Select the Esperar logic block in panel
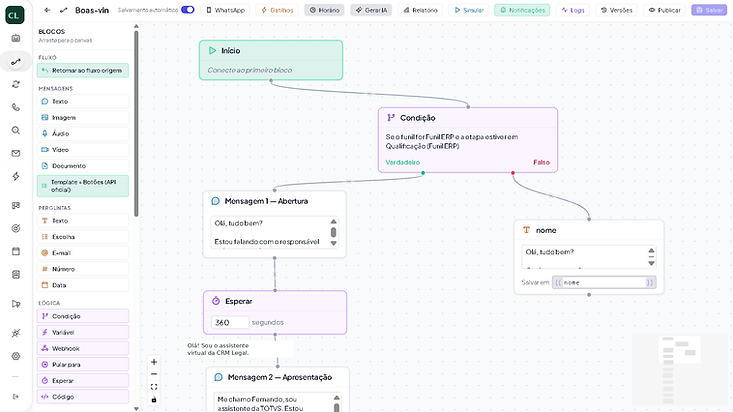 (x=83, y=381)
